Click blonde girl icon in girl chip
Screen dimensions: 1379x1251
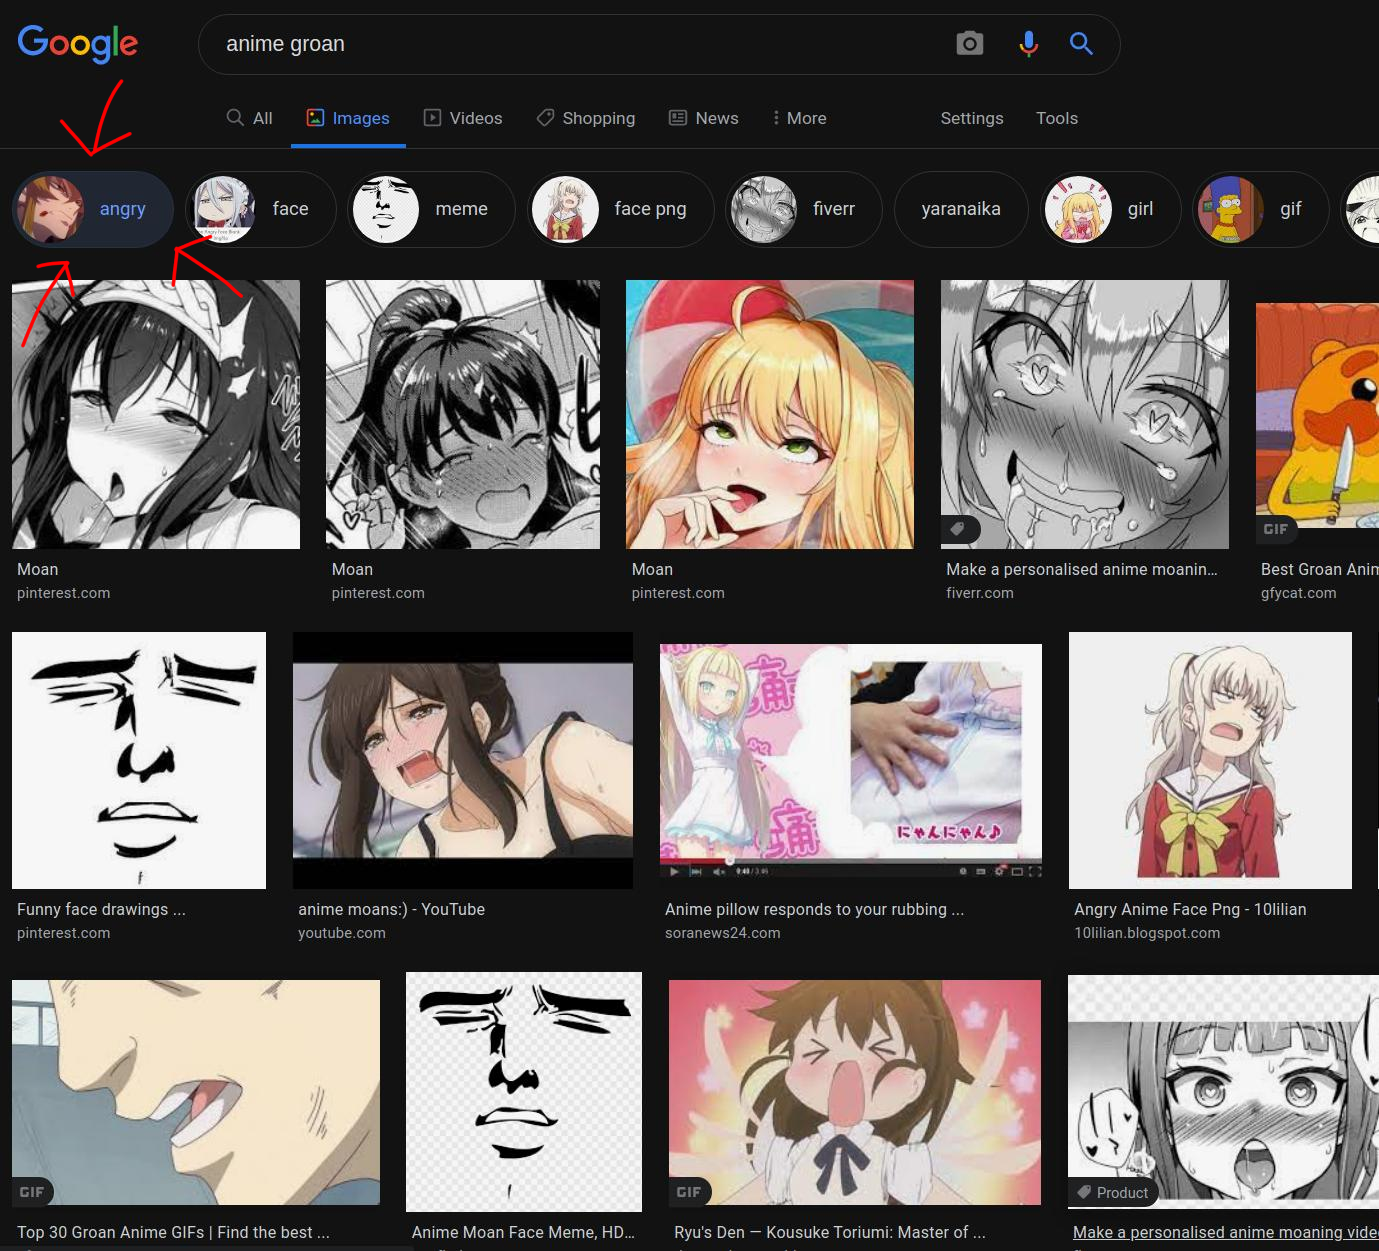1078,209
